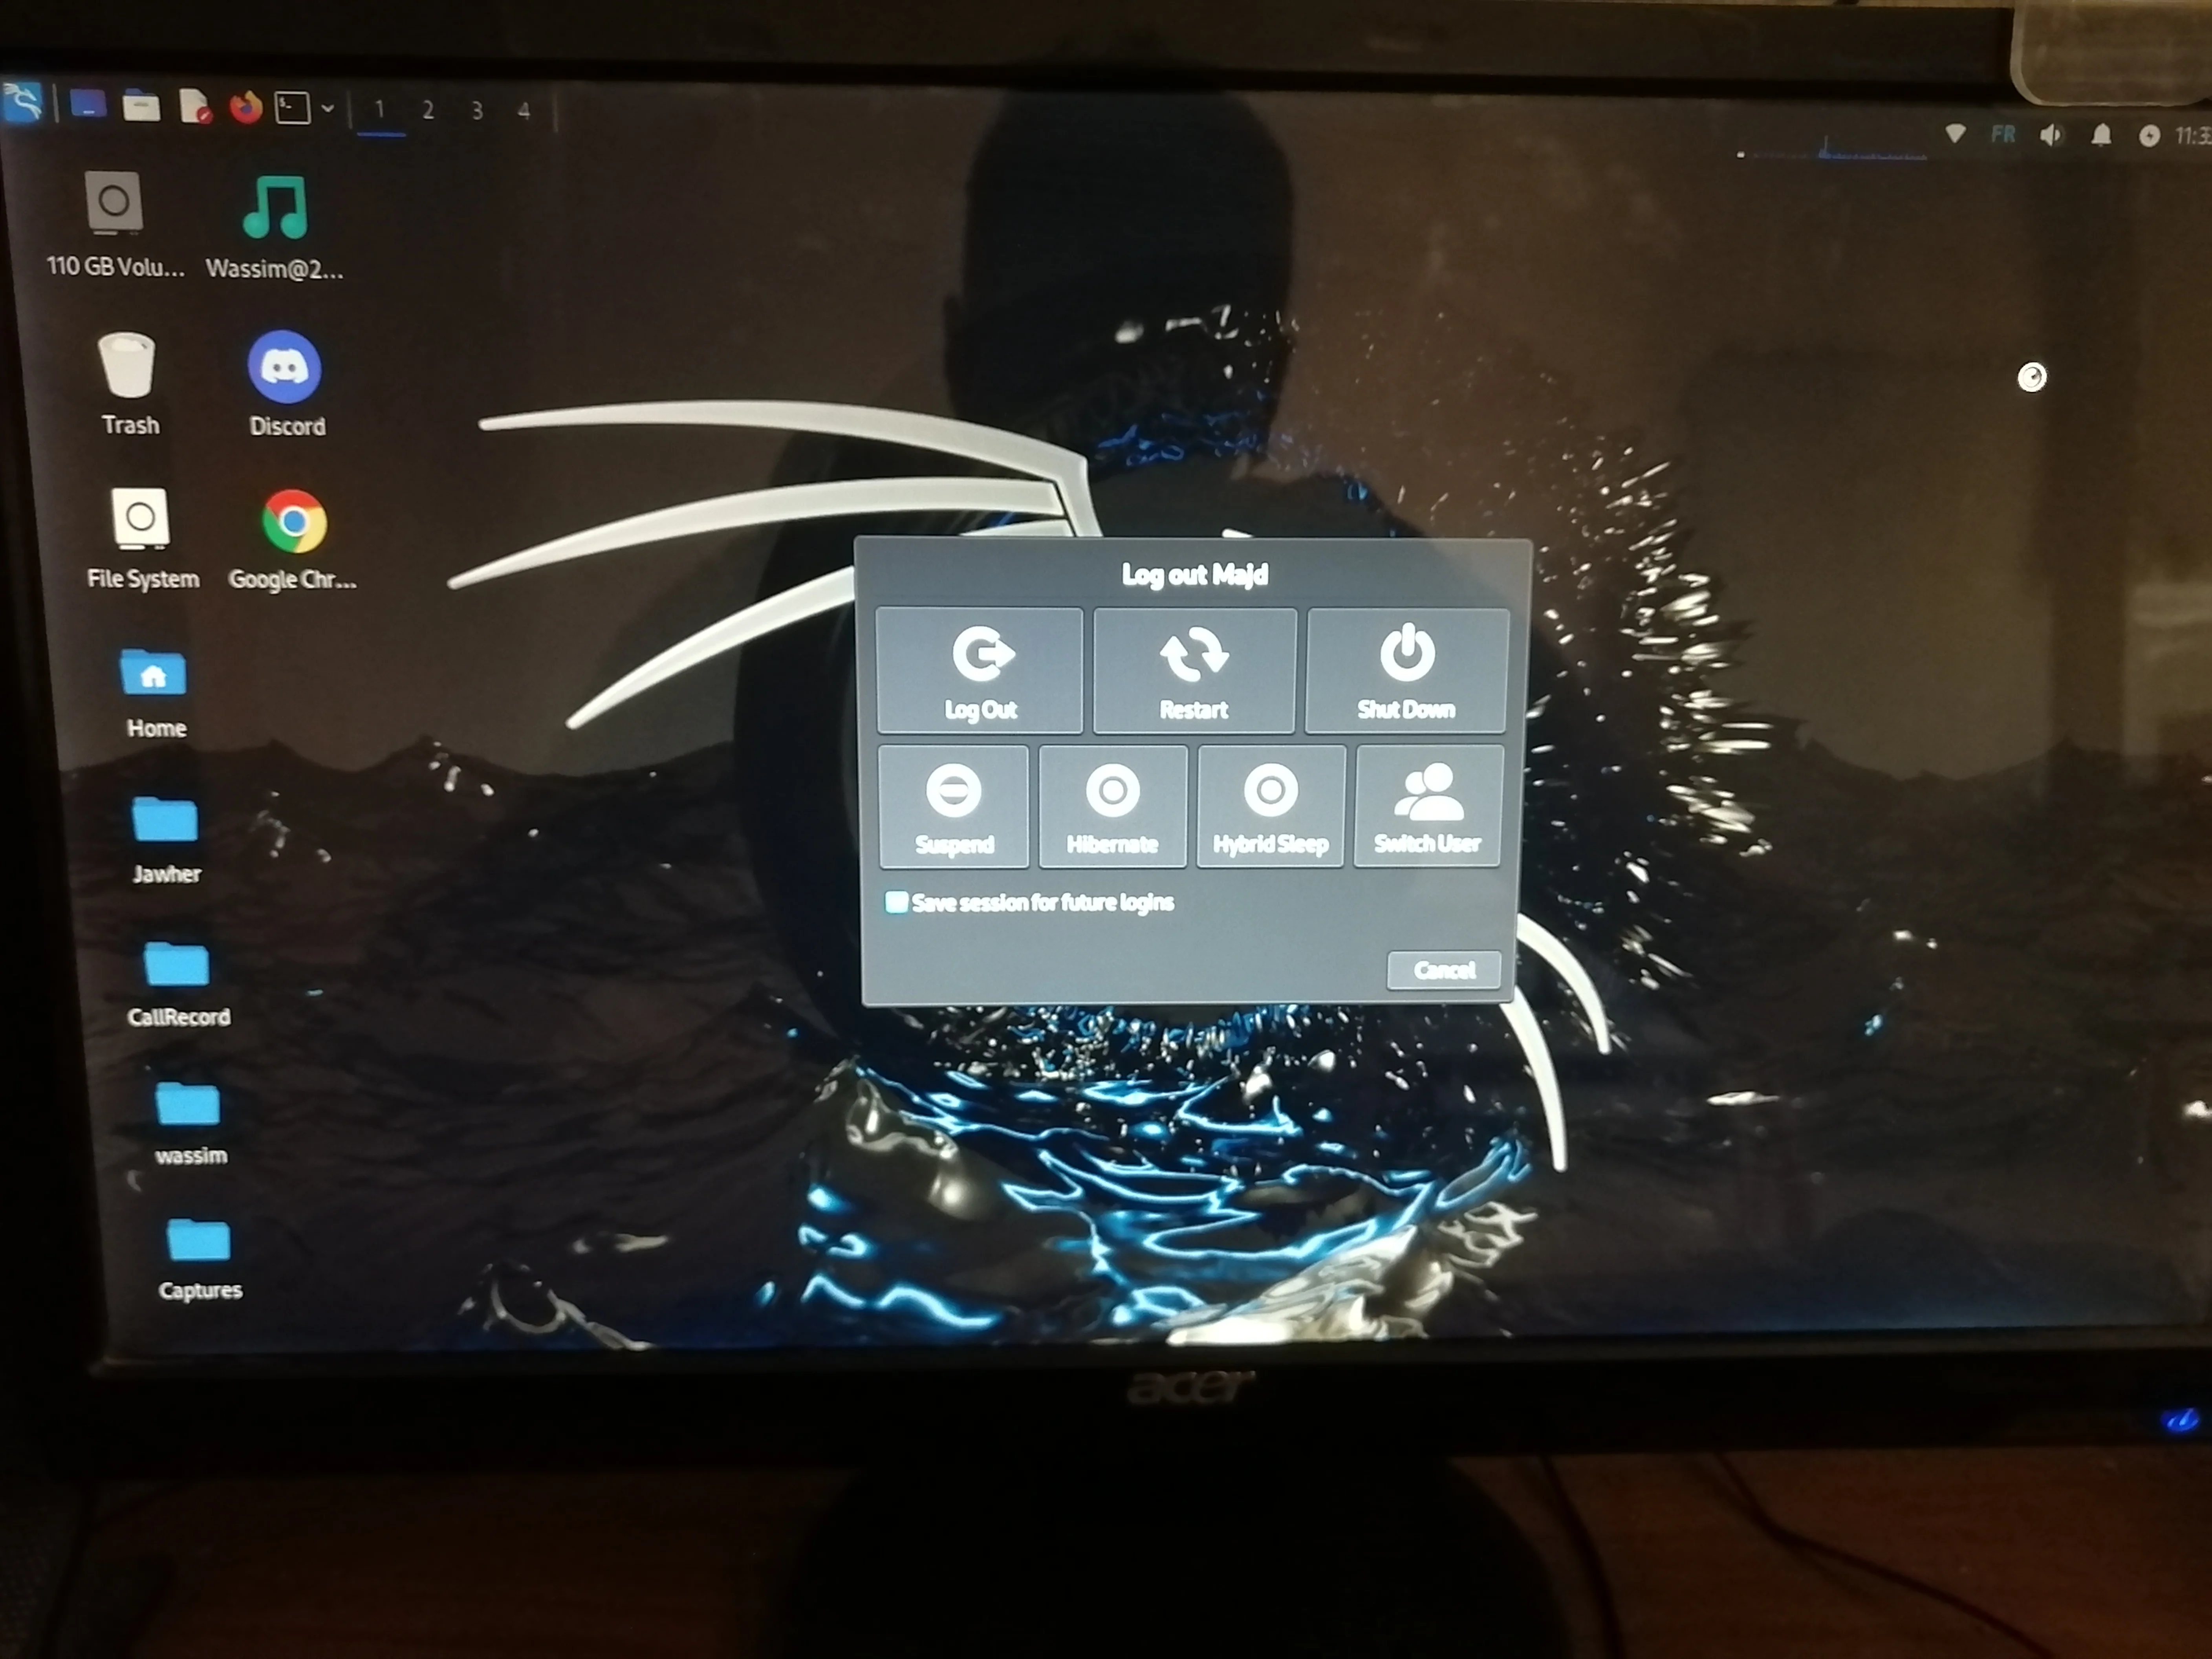Select the CallRecord folder on desktop
This screenshot has height=1659, width=2212.
(178, 984)
